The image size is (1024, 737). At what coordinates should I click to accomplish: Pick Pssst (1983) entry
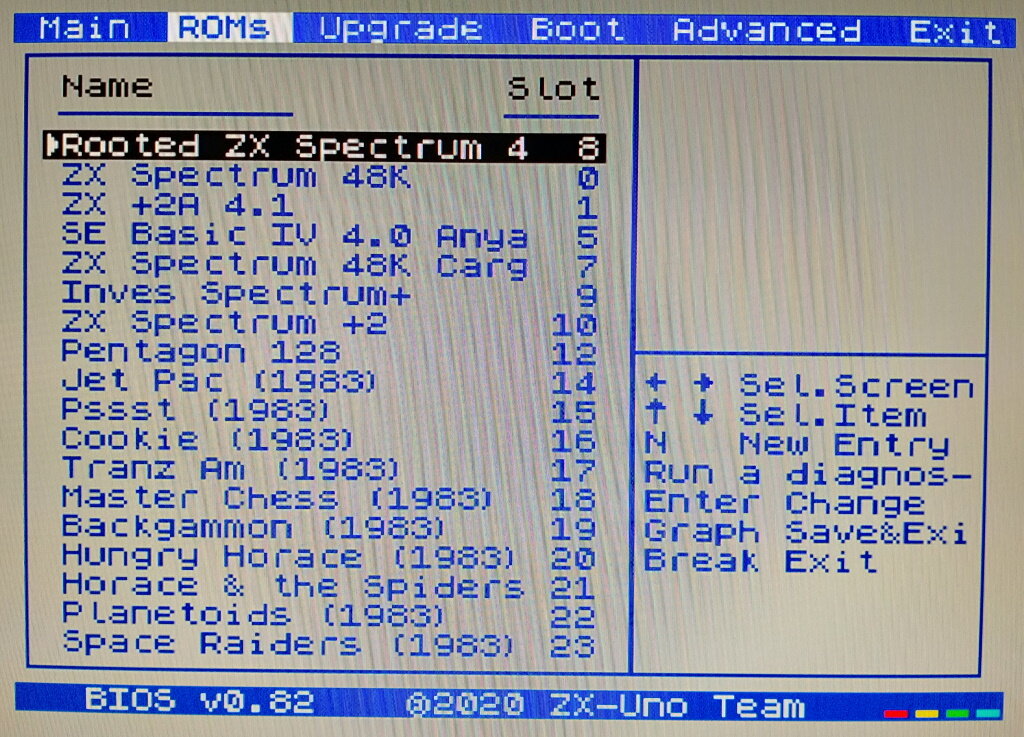point(330,411)
